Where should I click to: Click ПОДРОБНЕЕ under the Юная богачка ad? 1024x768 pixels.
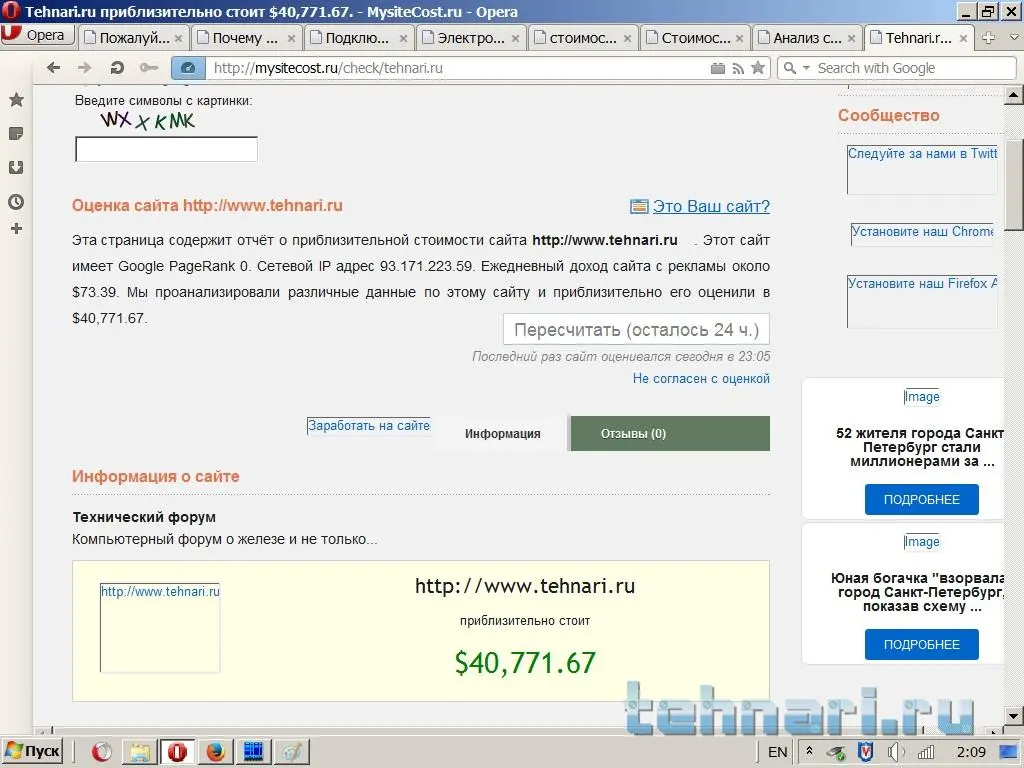[921, 645]
